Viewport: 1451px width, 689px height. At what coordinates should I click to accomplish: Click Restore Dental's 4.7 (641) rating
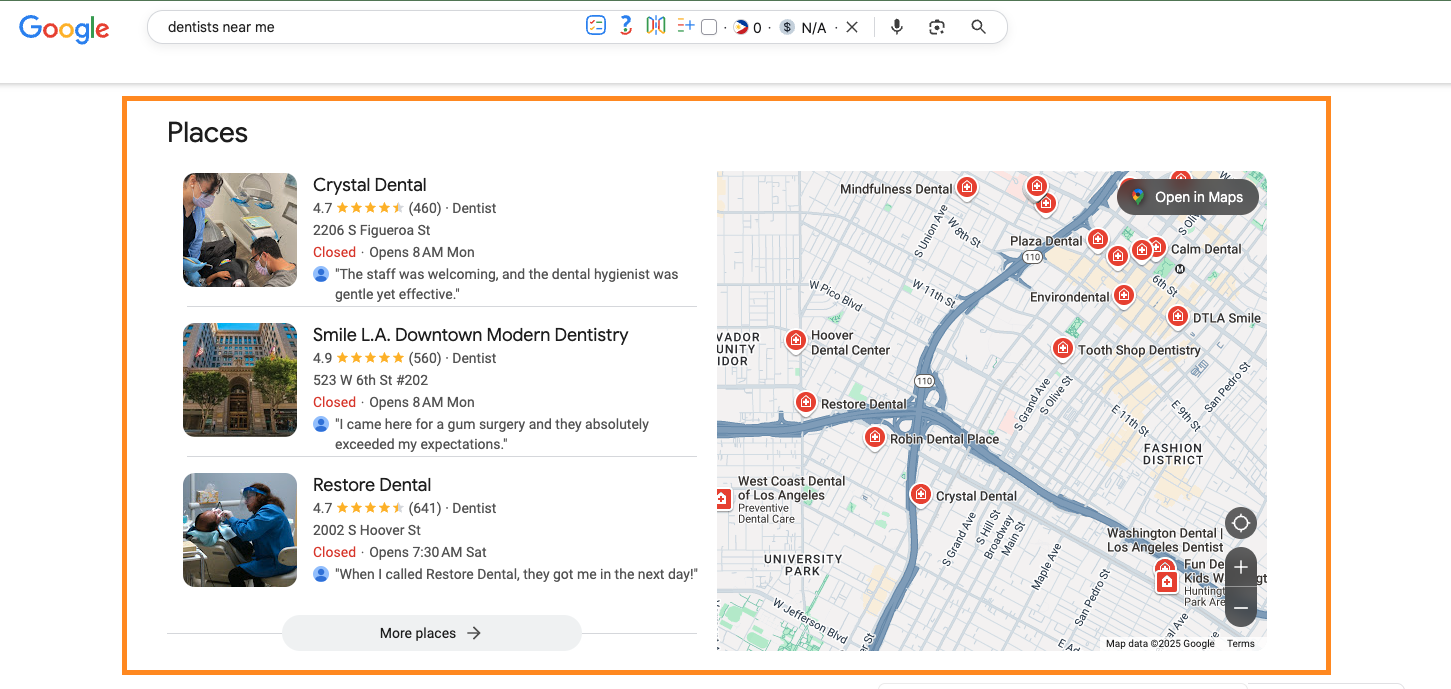377,508
